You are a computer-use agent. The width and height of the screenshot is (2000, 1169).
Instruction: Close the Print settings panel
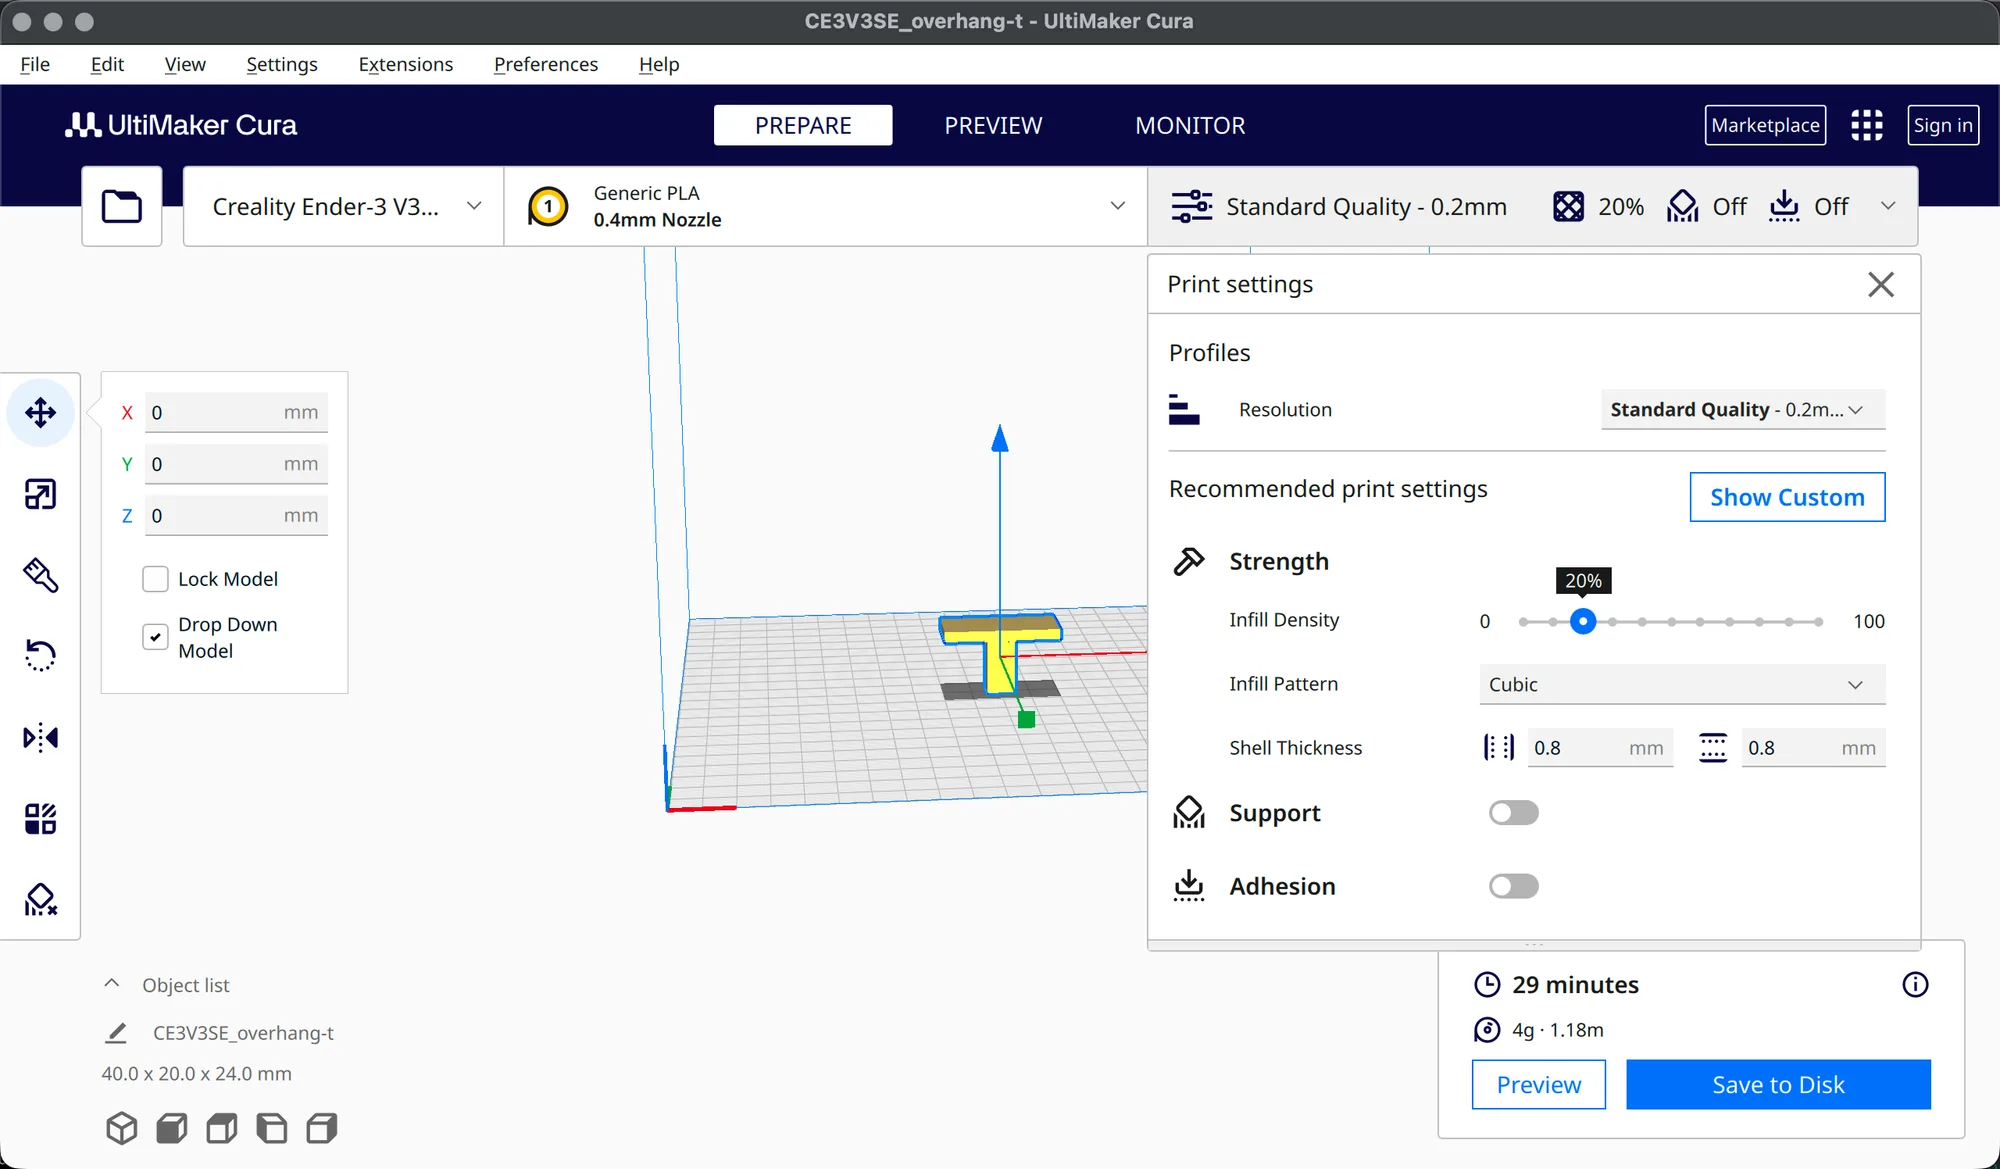point(1881,284)
